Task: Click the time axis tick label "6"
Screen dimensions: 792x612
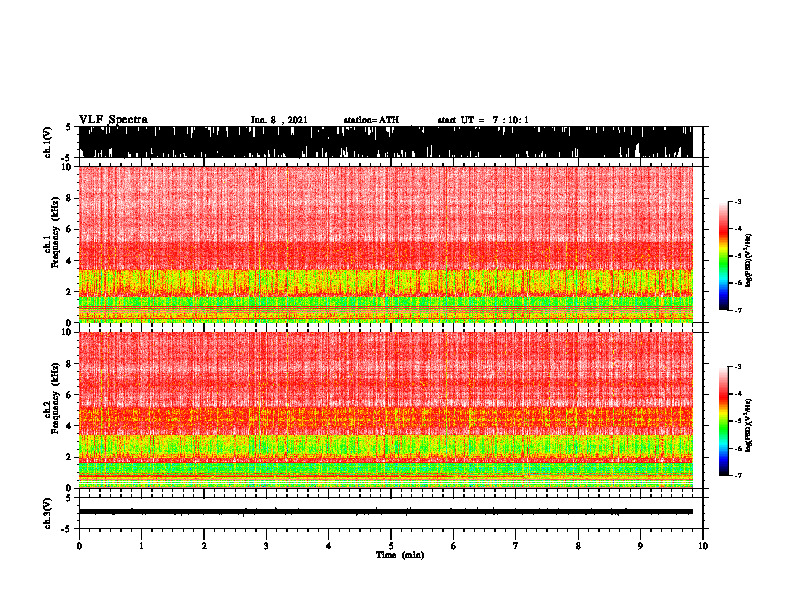Action: point(454,546)
